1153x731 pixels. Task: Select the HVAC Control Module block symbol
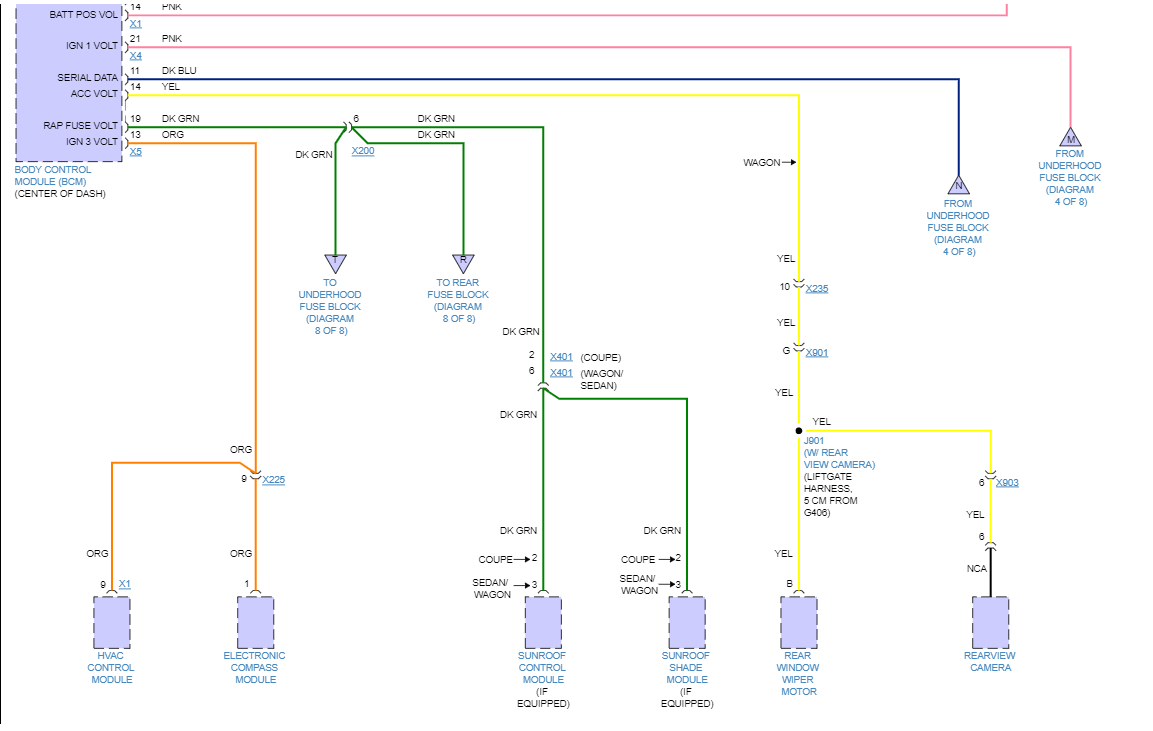tap(112, 620)
